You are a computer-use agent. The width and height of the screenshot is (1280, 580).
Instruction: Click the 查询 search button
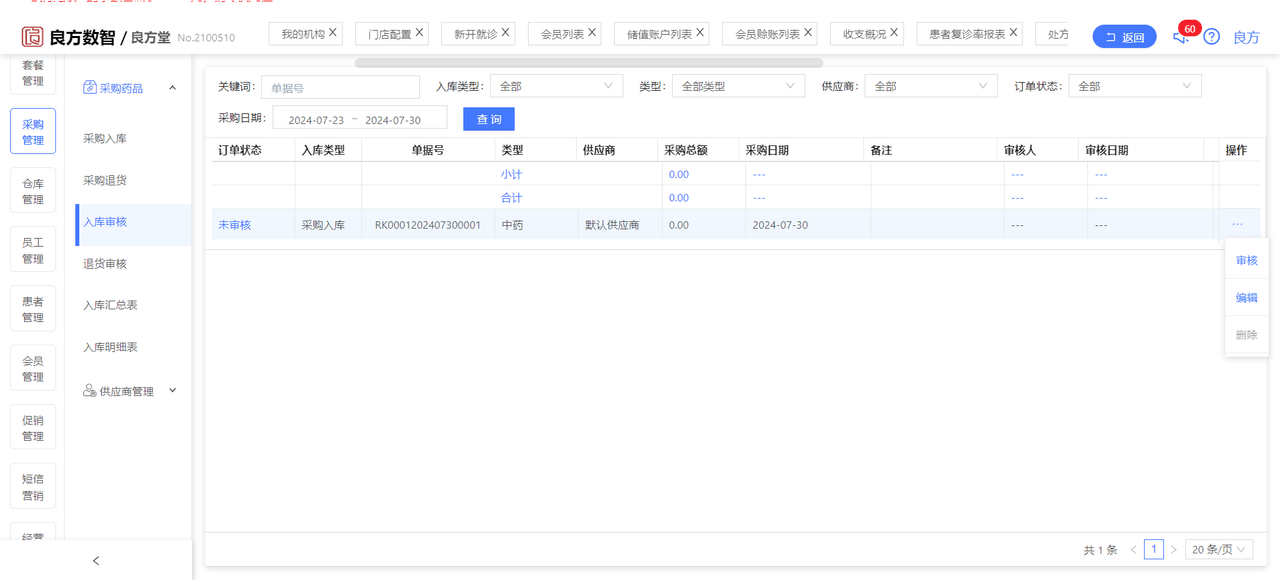point(489,119)
